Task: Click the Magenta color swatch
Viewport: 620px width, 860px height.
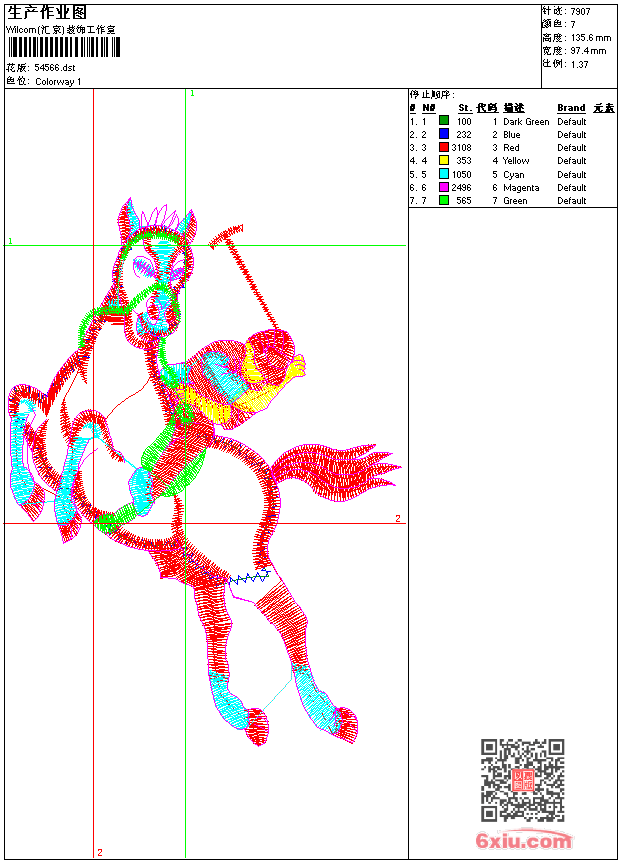Action: pyautogui.click(x=444, y=187)
